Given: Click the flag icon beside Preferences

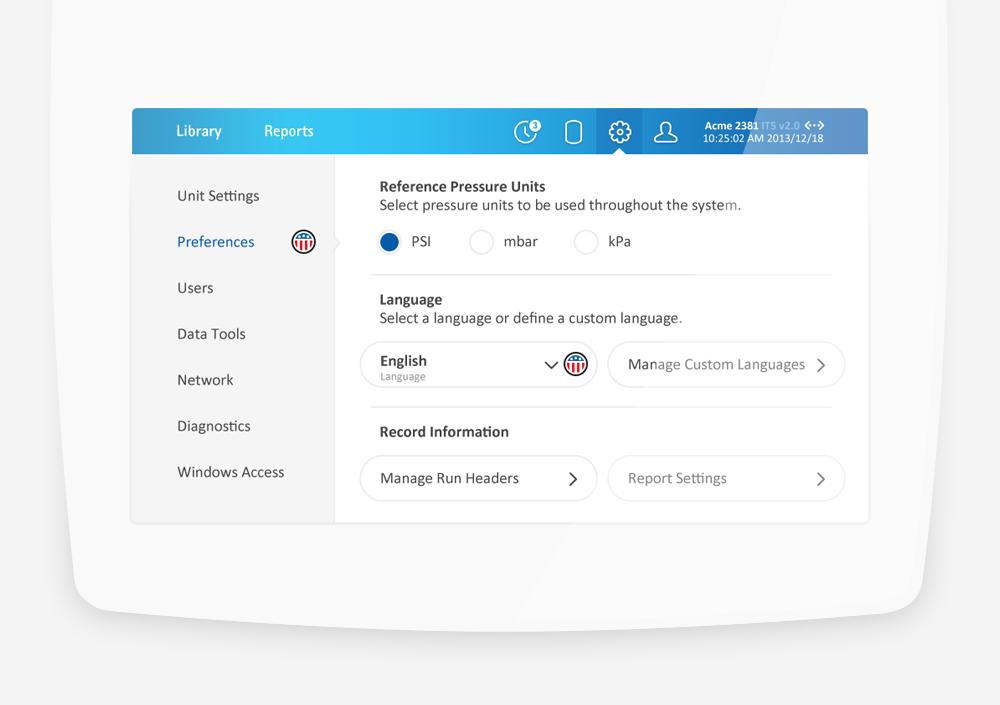Looking at the screenshot, I should (303, 241).
